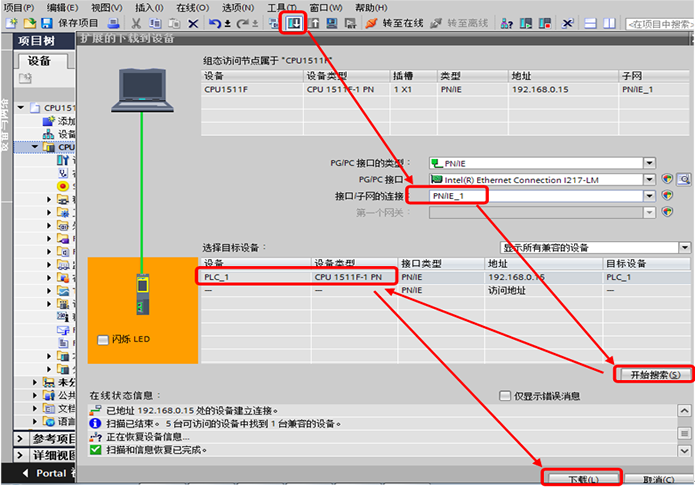Open the 在线(O) menu
Image resolution: width=695 pixels, height=488 pixels.
[192, 8]
